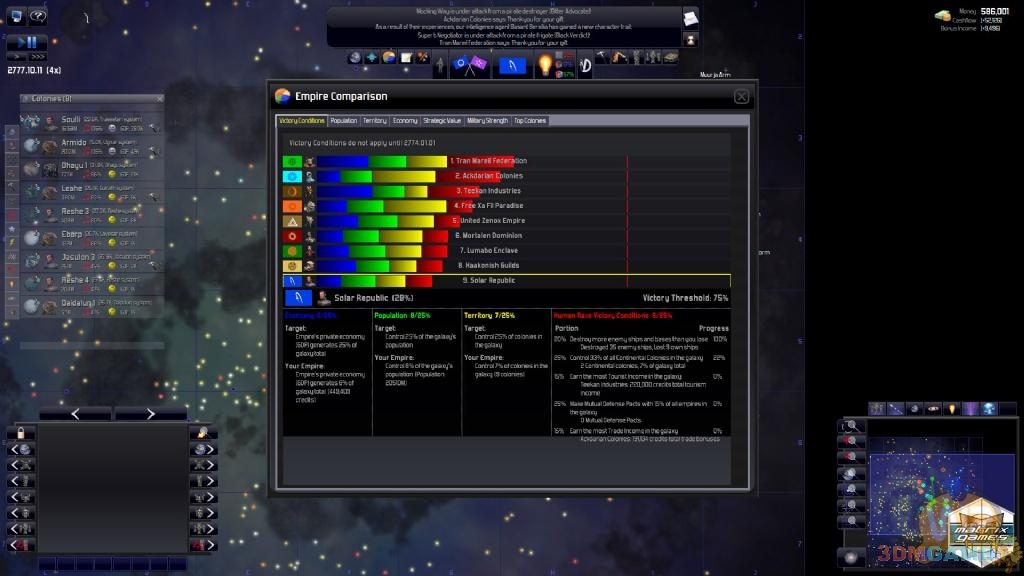Cycle forward with red ship right arrow
Image resolution: width=1024 pixels, height=576 pixels.
pos(204,545)
